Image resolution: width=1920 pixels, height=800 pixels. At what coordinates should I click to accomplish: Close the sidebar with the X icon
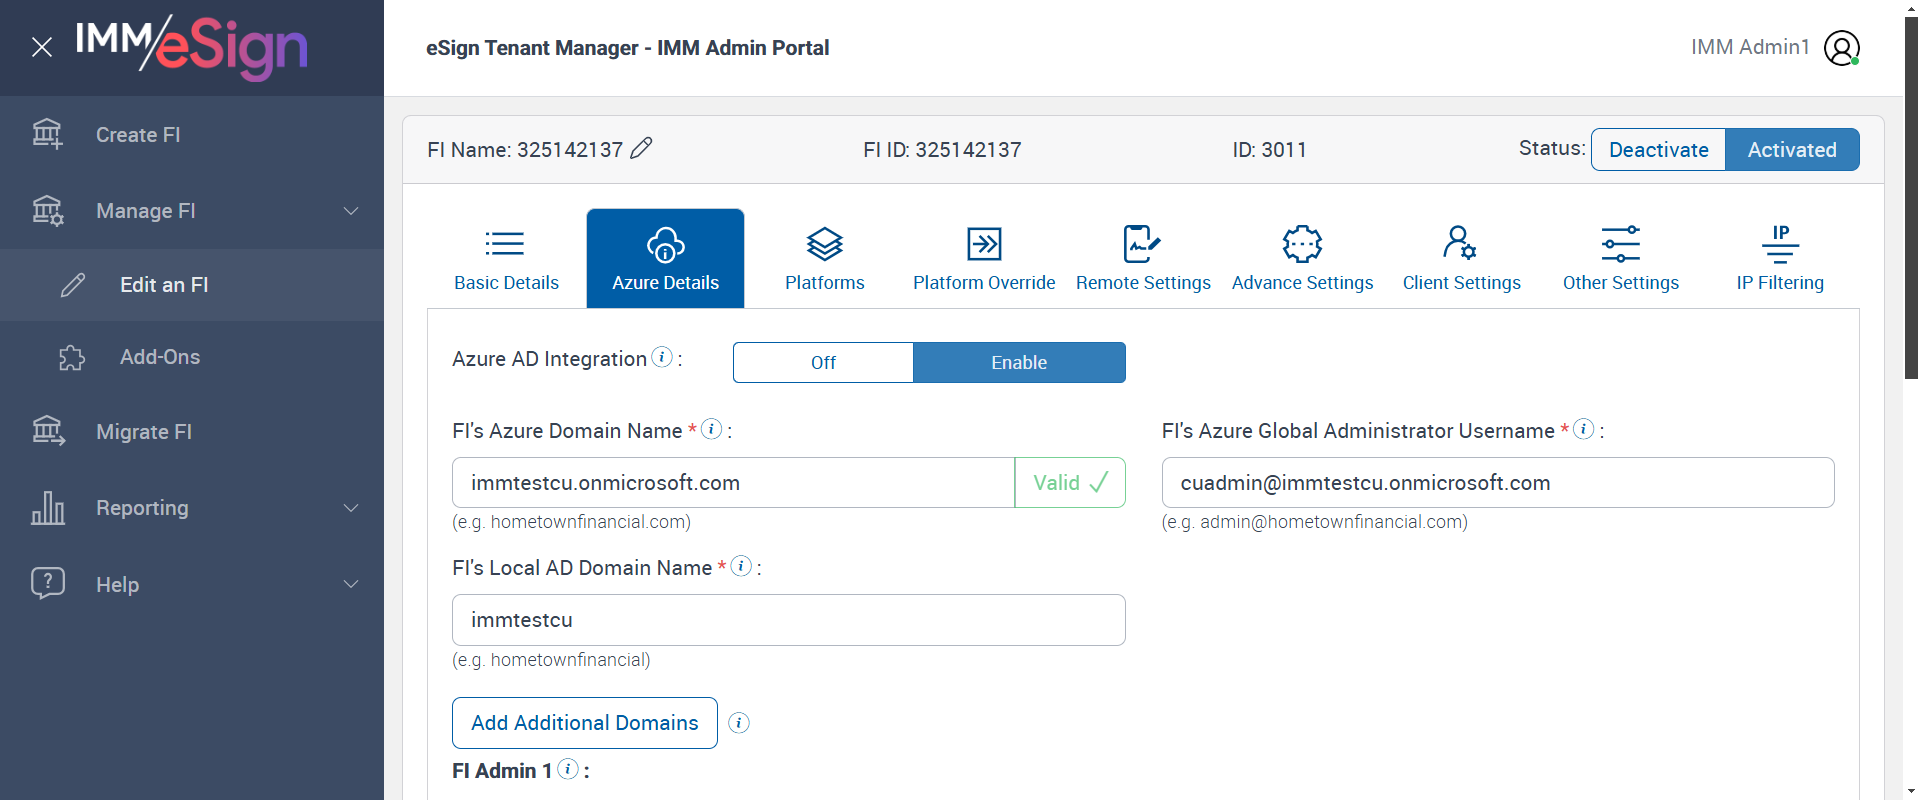[42, 47]
